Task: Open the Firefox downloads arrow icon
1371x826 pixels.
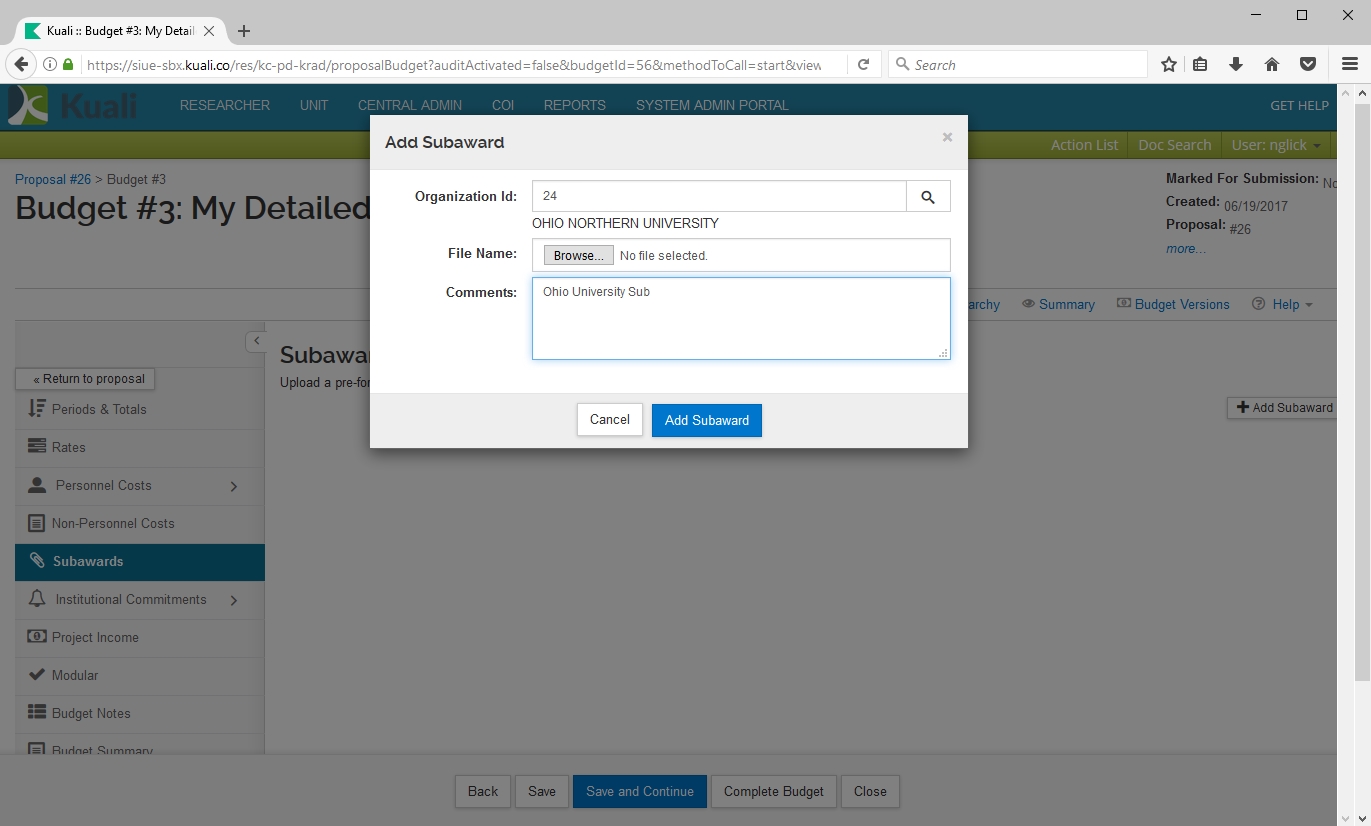Action: (1236, 65)
